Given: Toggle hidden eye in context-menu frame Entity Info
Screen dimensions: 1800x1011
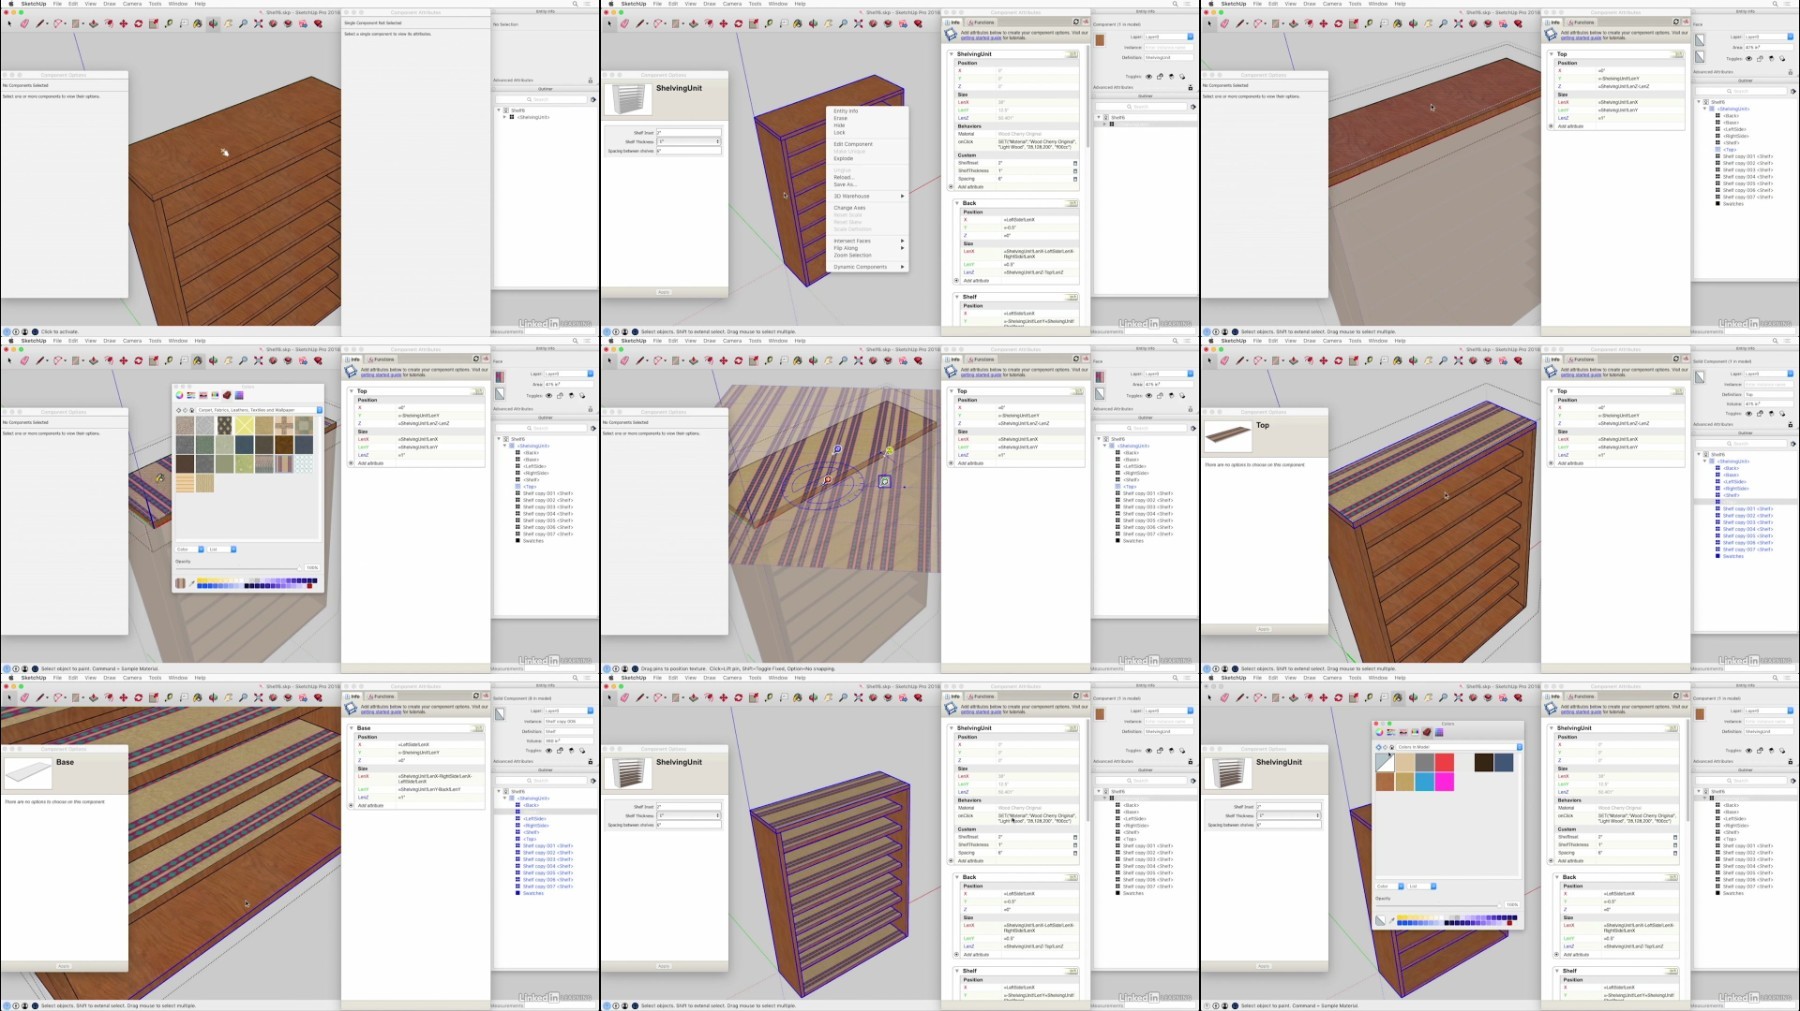Looking at the screenshot, I should (1148, 76).
